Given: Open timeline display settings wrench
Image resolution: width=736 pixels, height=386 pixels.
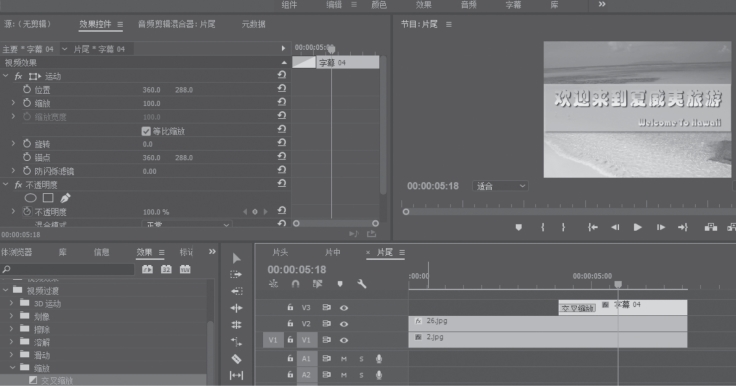Looking at the screenshot, I should click(x=361, y=284).
